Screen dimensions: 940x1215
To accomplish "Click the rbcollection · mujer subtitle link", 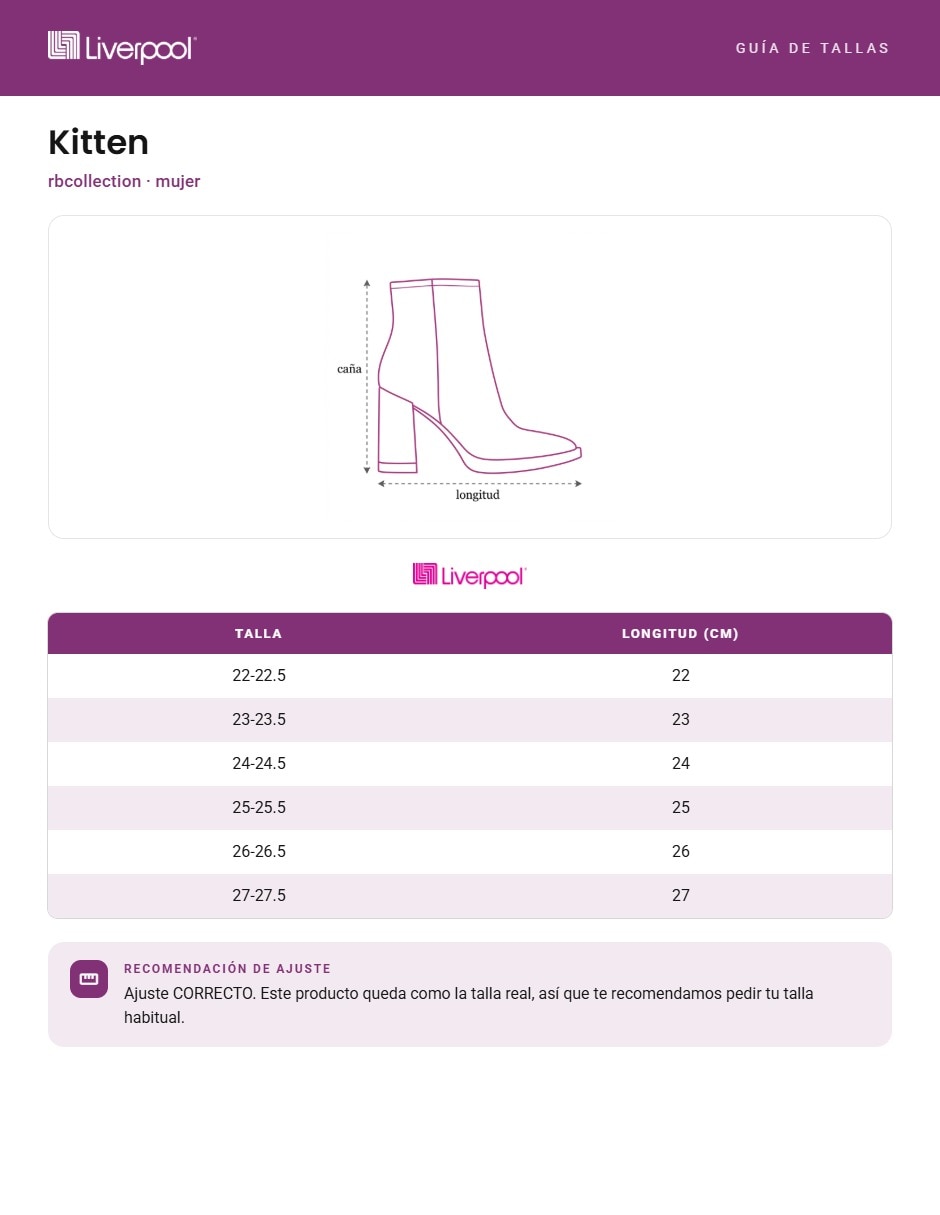I will click(124, 181).
